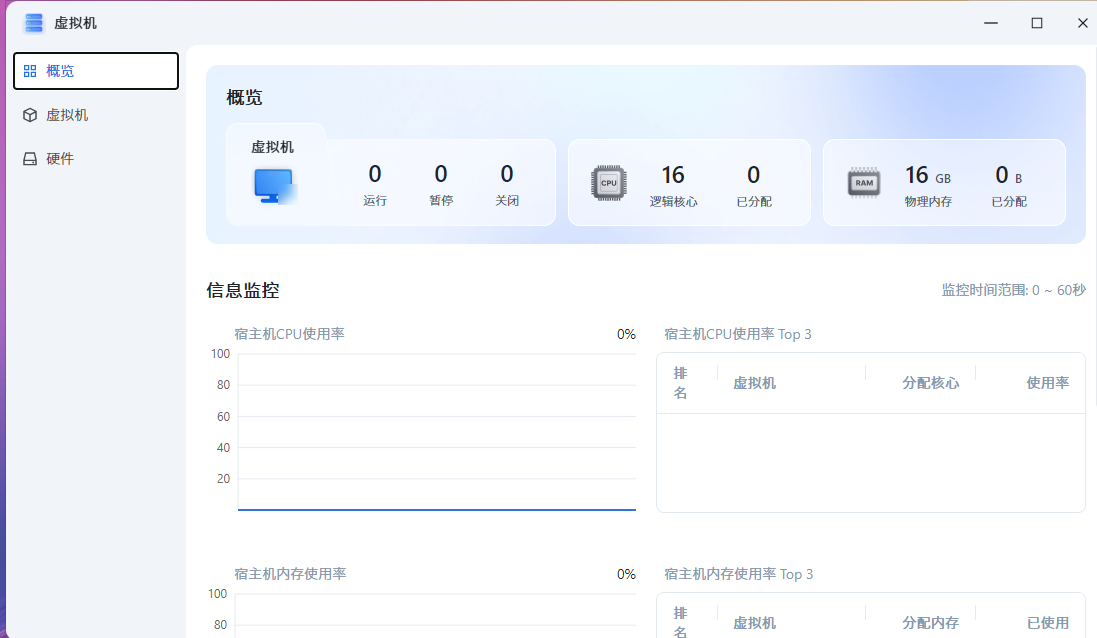Click the 分配内存 column header
Screen dimensions: 1097x638
[930, 623]
